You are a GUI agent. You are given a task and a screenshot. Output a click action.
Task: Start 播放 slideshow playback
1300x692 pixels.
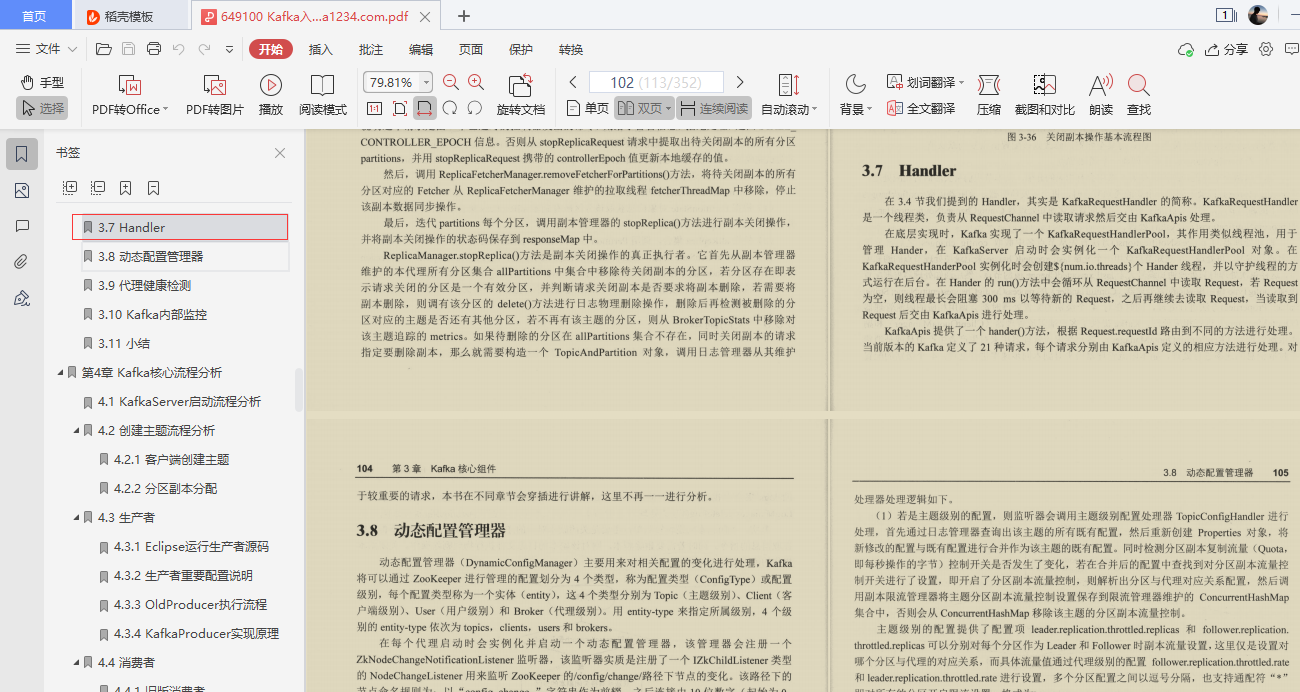click(270, 95)
